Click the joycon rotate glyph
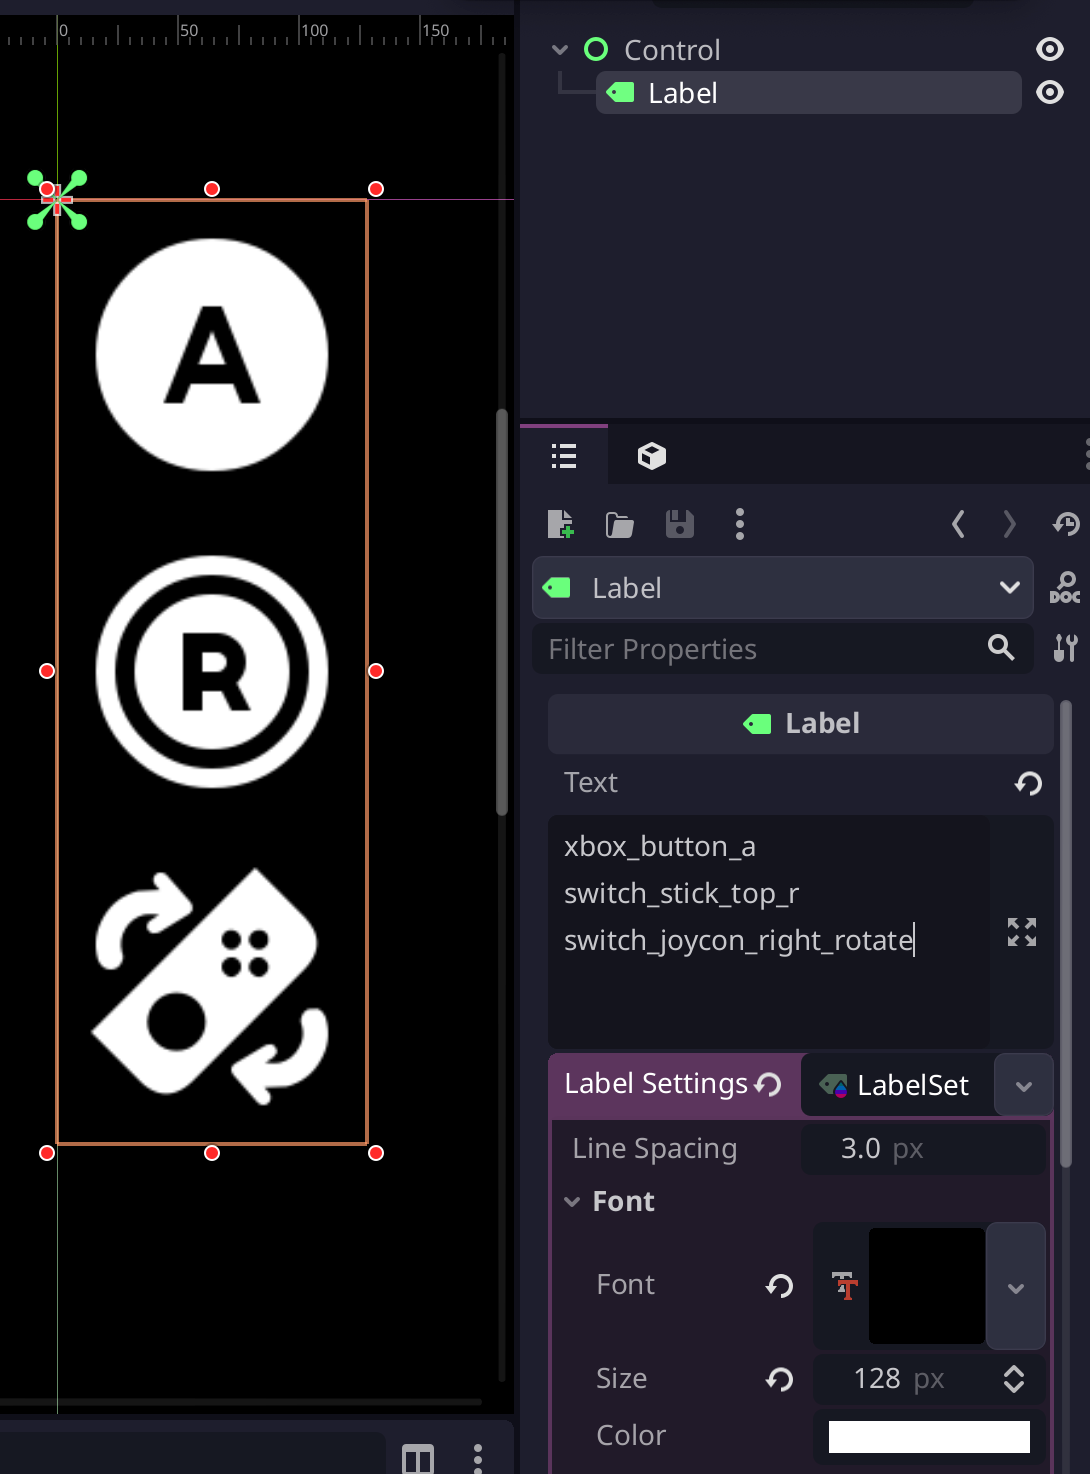The height and width of the screenshot is (1474, 1090). (212, 988)
